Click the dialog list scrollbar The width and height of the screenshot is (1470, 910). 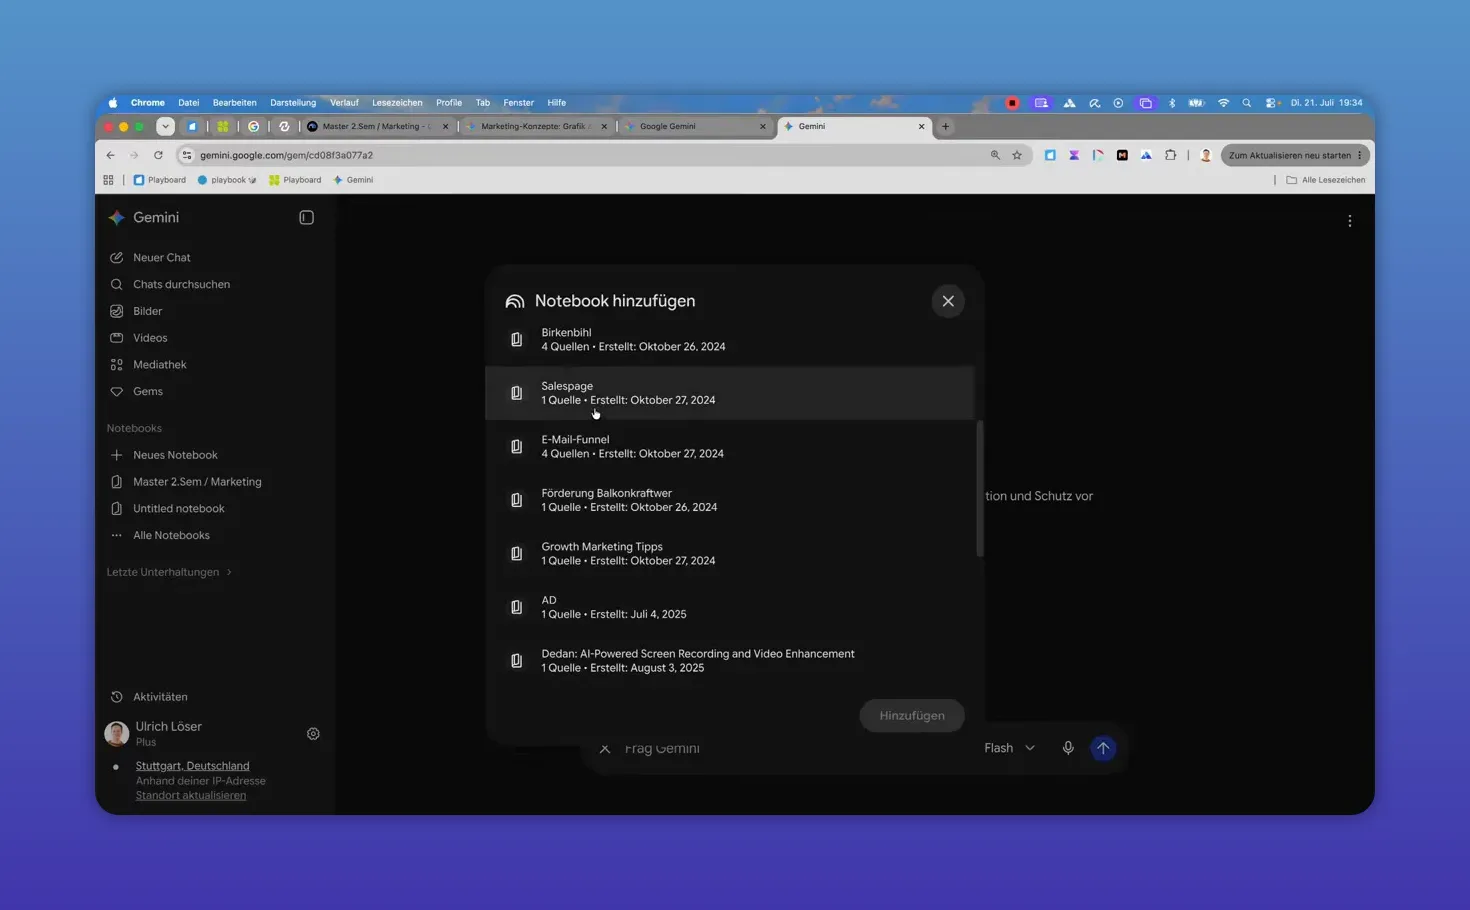[980, 488]
